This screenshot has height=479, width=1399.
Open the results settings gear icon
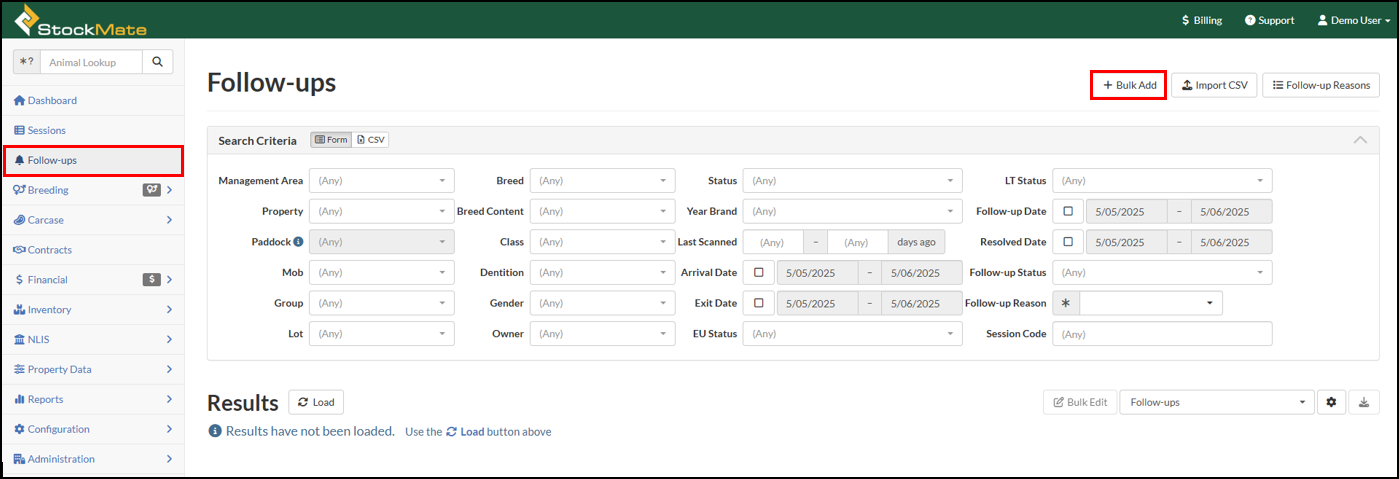[1331, 402]
